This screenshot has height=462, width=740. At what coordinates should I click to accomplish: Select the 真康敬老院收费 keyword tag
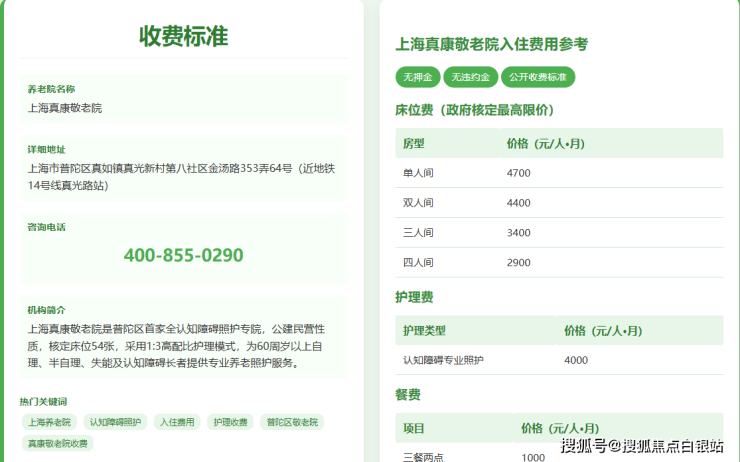[58, 443]
